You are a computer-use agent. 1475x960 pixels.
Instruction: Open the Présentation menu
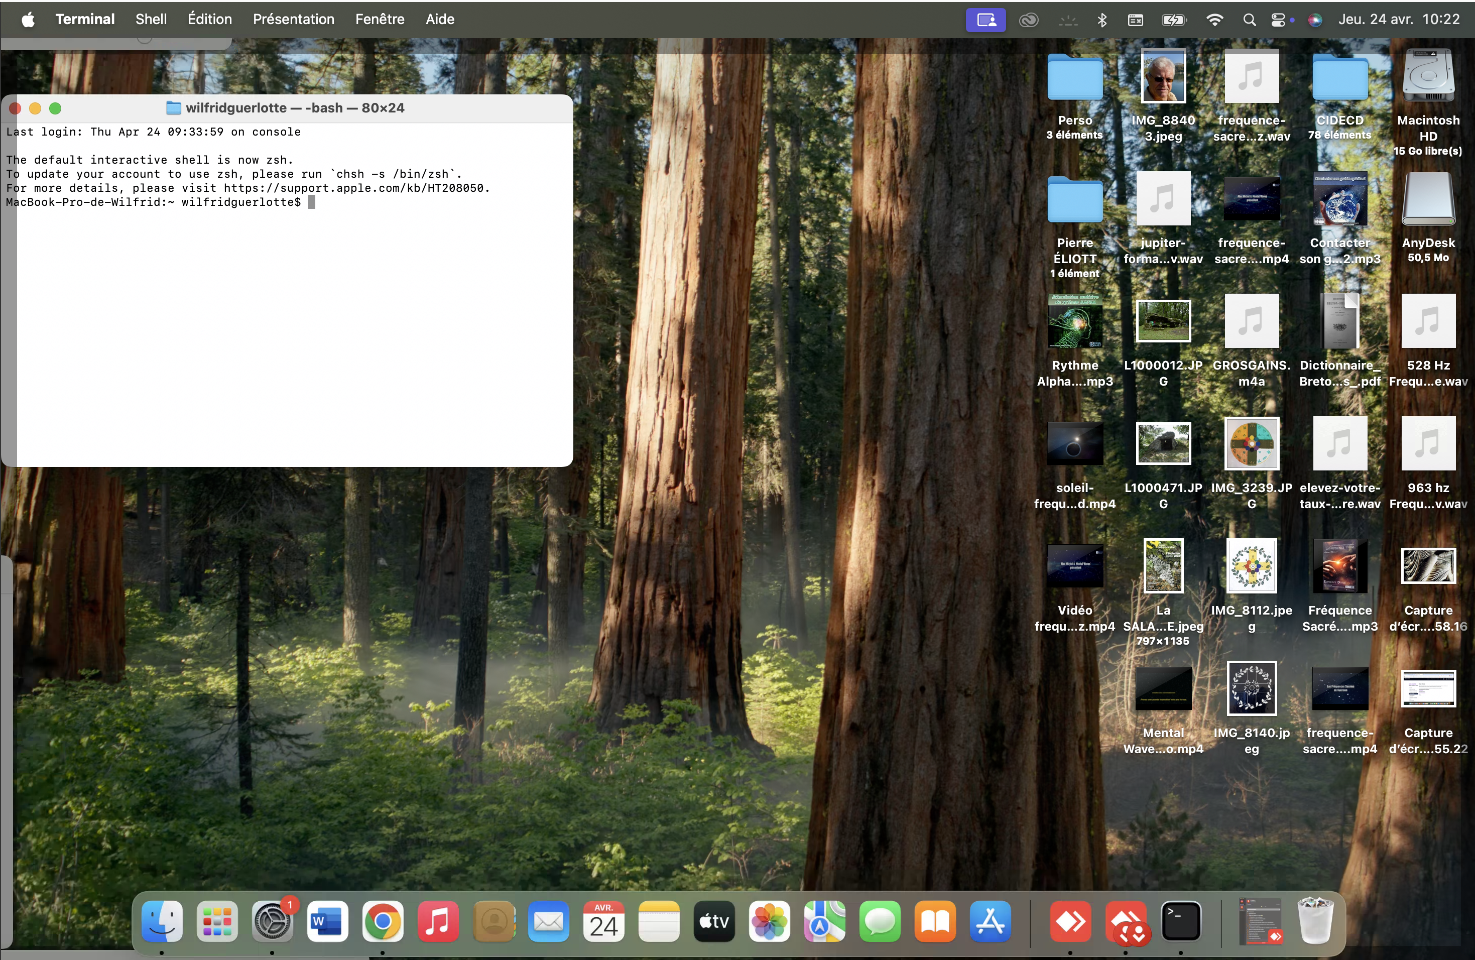tap(293, 19)
